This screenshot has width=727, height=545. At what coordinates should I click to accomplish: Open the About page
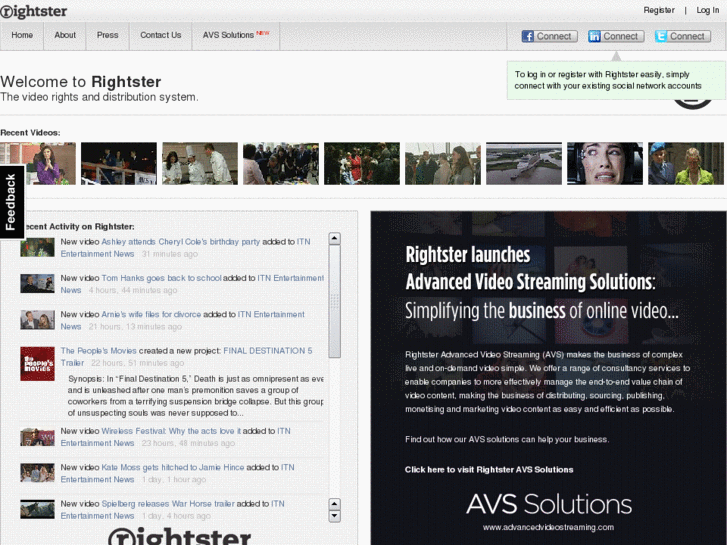(65, 35)
